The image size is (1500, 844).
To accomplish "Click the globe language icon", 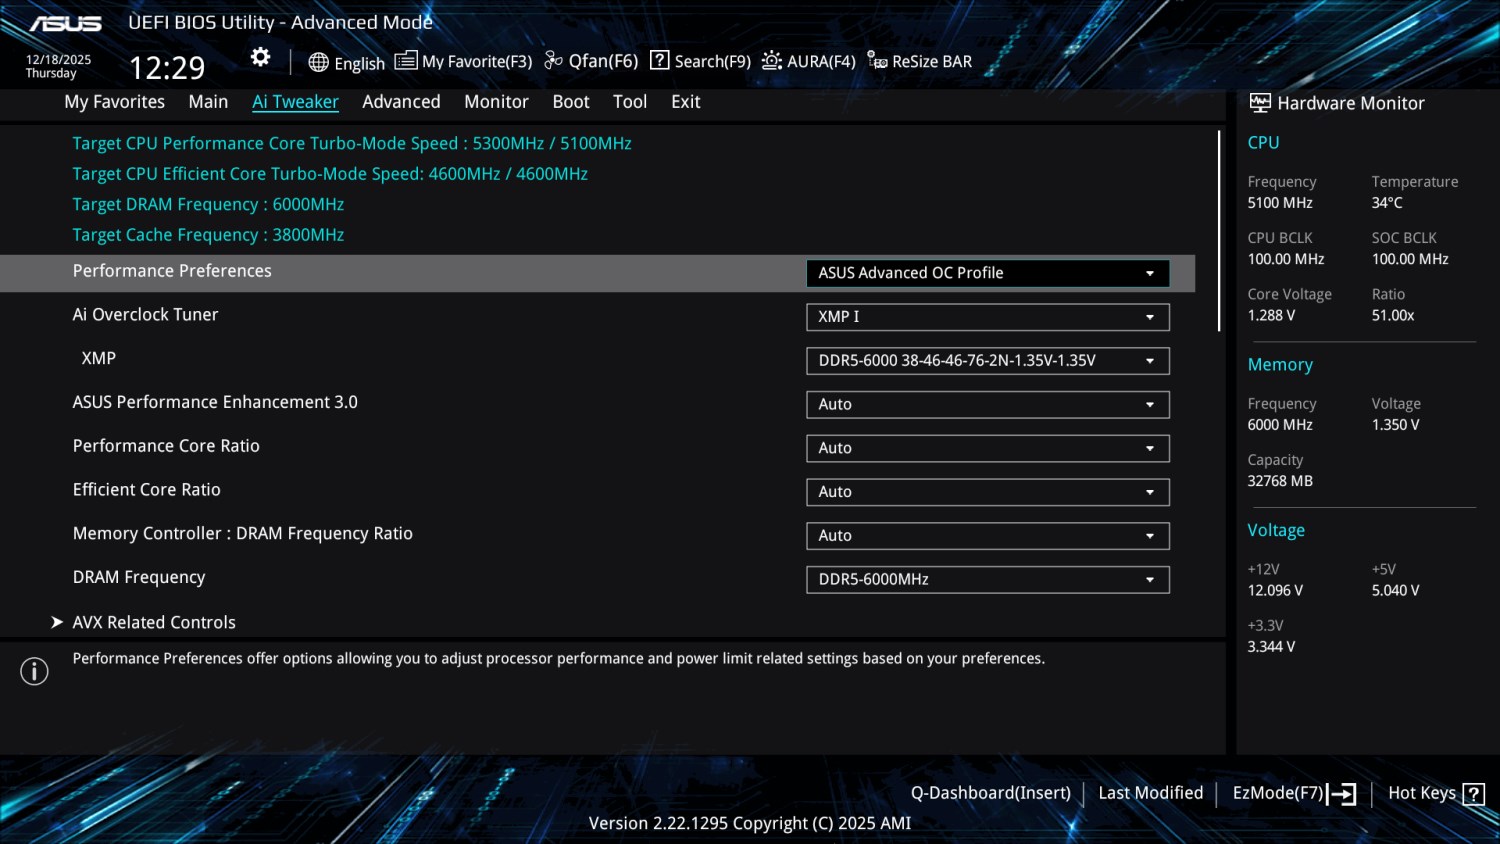I will coord(318,62).
